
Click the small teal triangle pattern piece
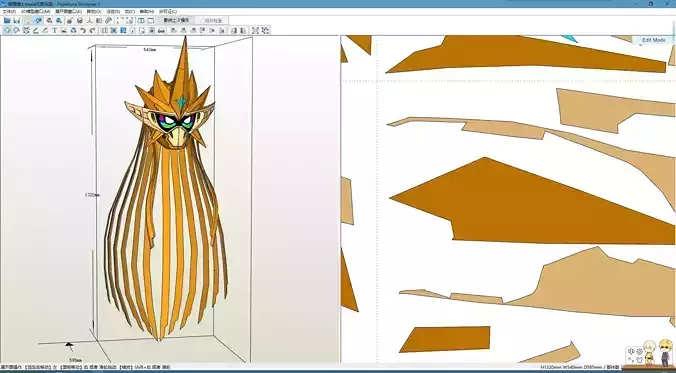(x=569, y=39)
